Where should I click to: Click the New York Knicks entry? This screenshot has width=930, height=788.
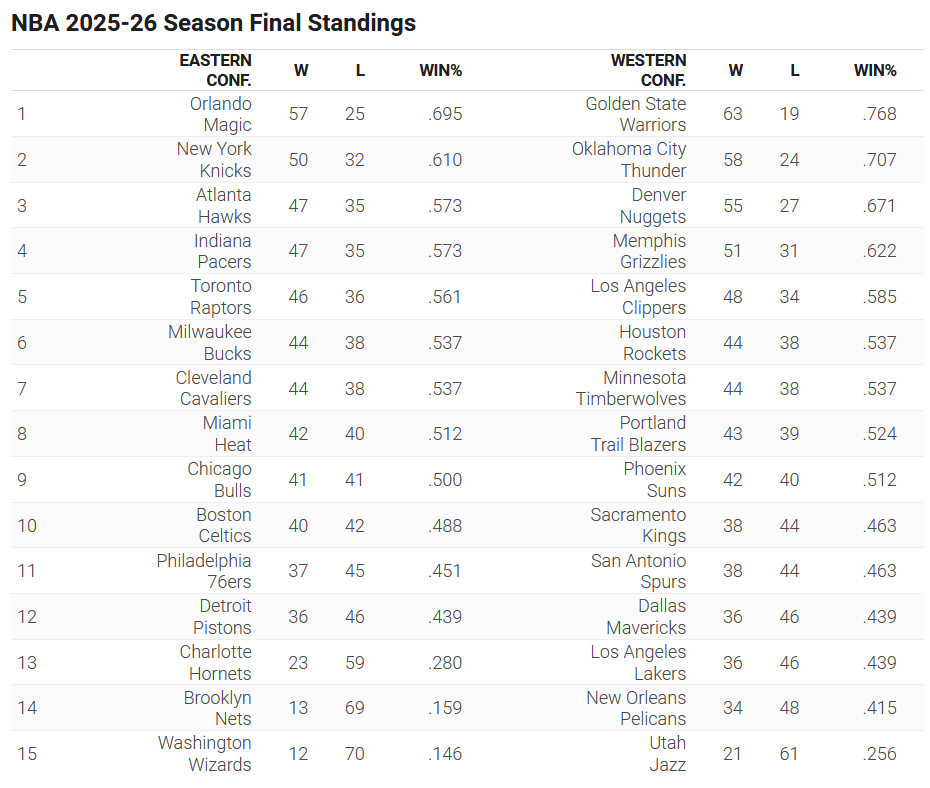point(214,160)
